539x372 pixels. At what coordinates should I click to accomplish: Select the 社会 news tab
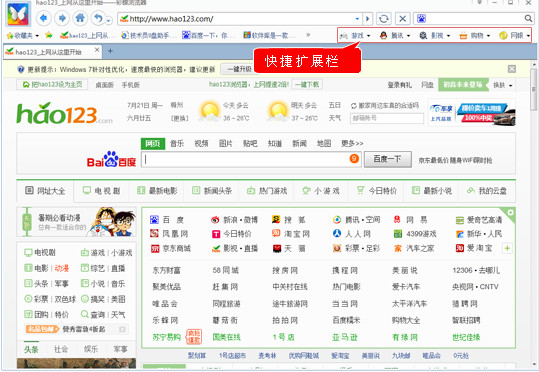(x=61, y=349)
